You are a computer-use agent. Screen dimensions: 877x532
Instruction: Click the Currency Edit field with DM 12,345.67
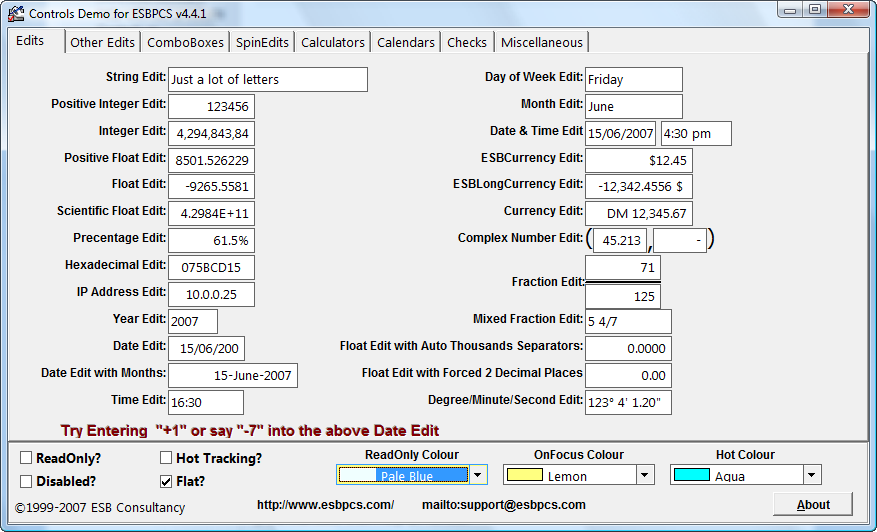click(639, 213)
